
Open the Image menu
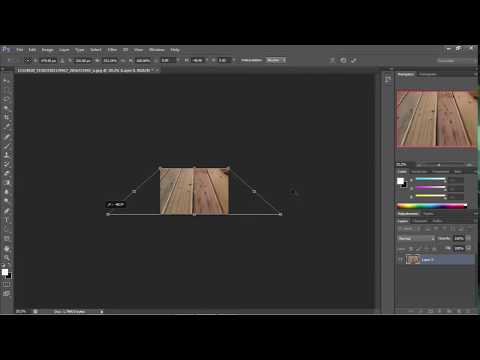(x=47, y=50)
